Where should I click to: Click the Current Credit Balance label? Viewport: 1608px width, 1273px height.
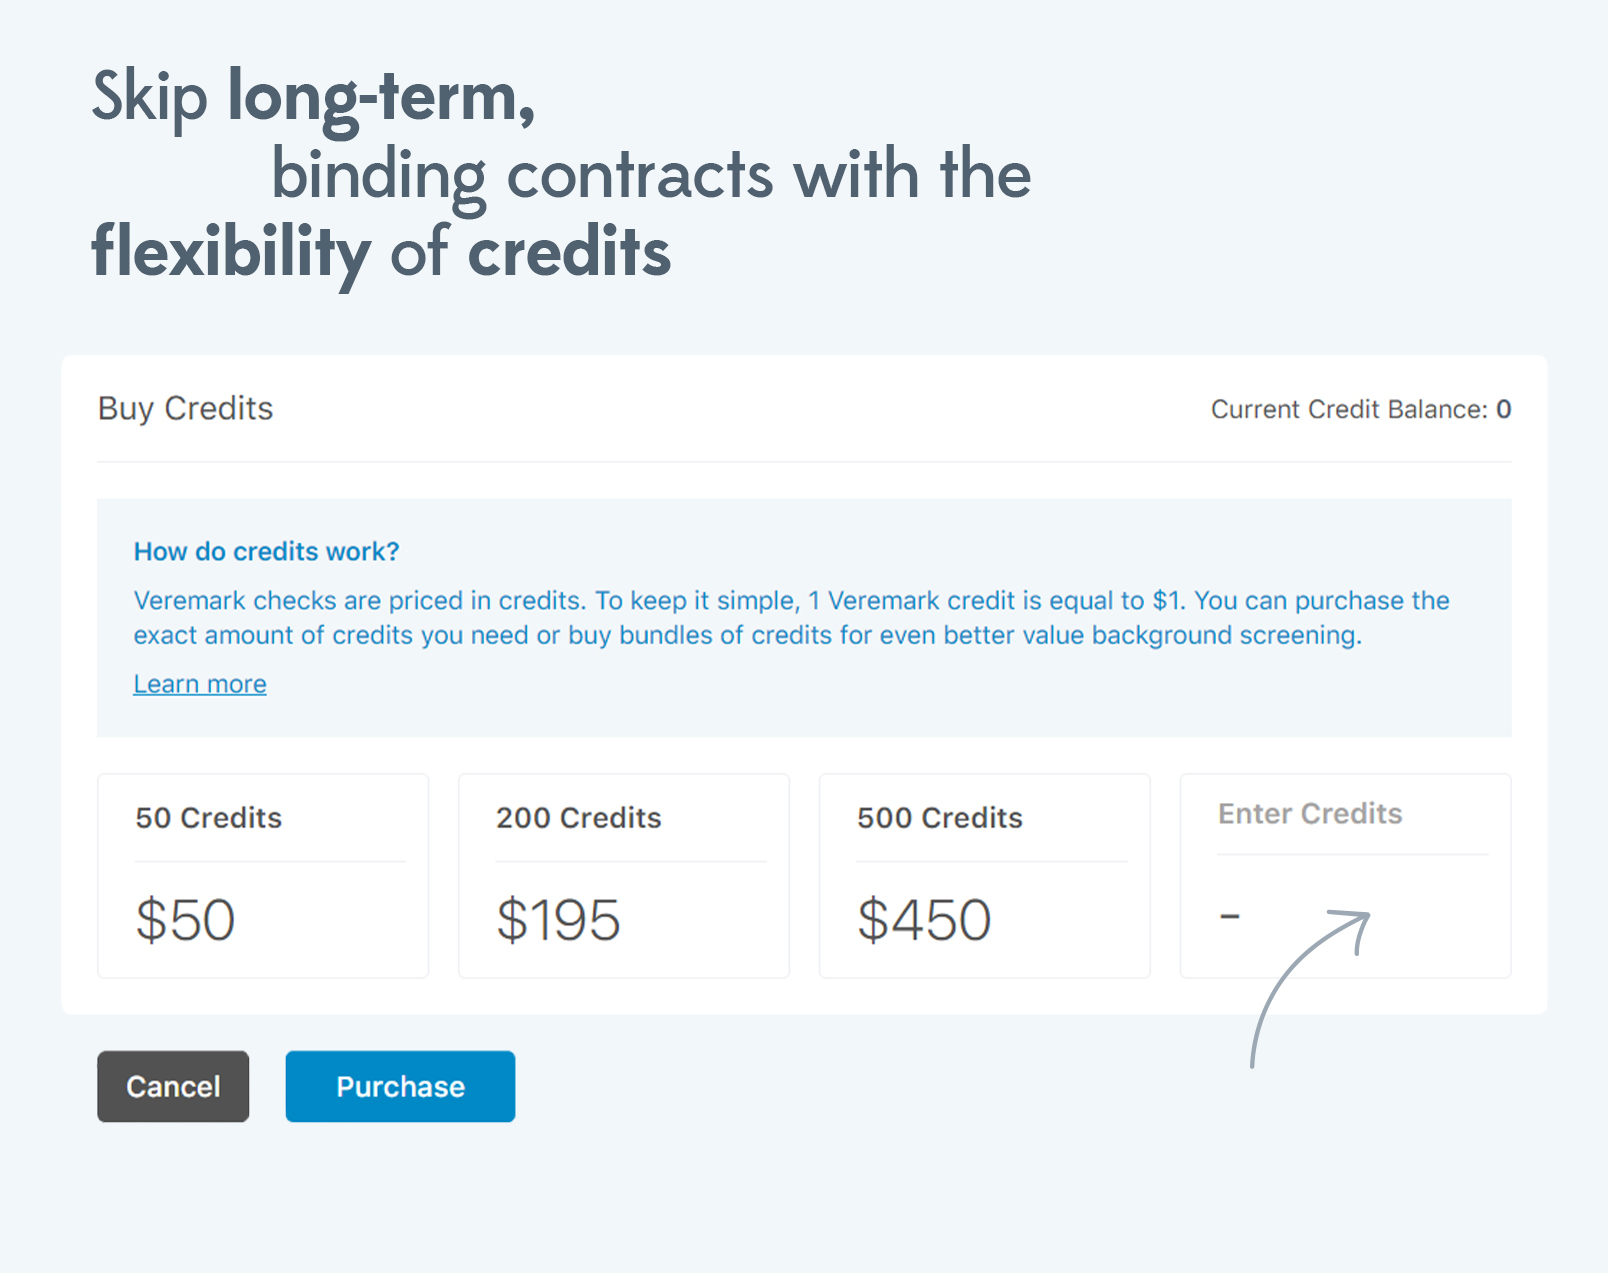click(1349, 409)
